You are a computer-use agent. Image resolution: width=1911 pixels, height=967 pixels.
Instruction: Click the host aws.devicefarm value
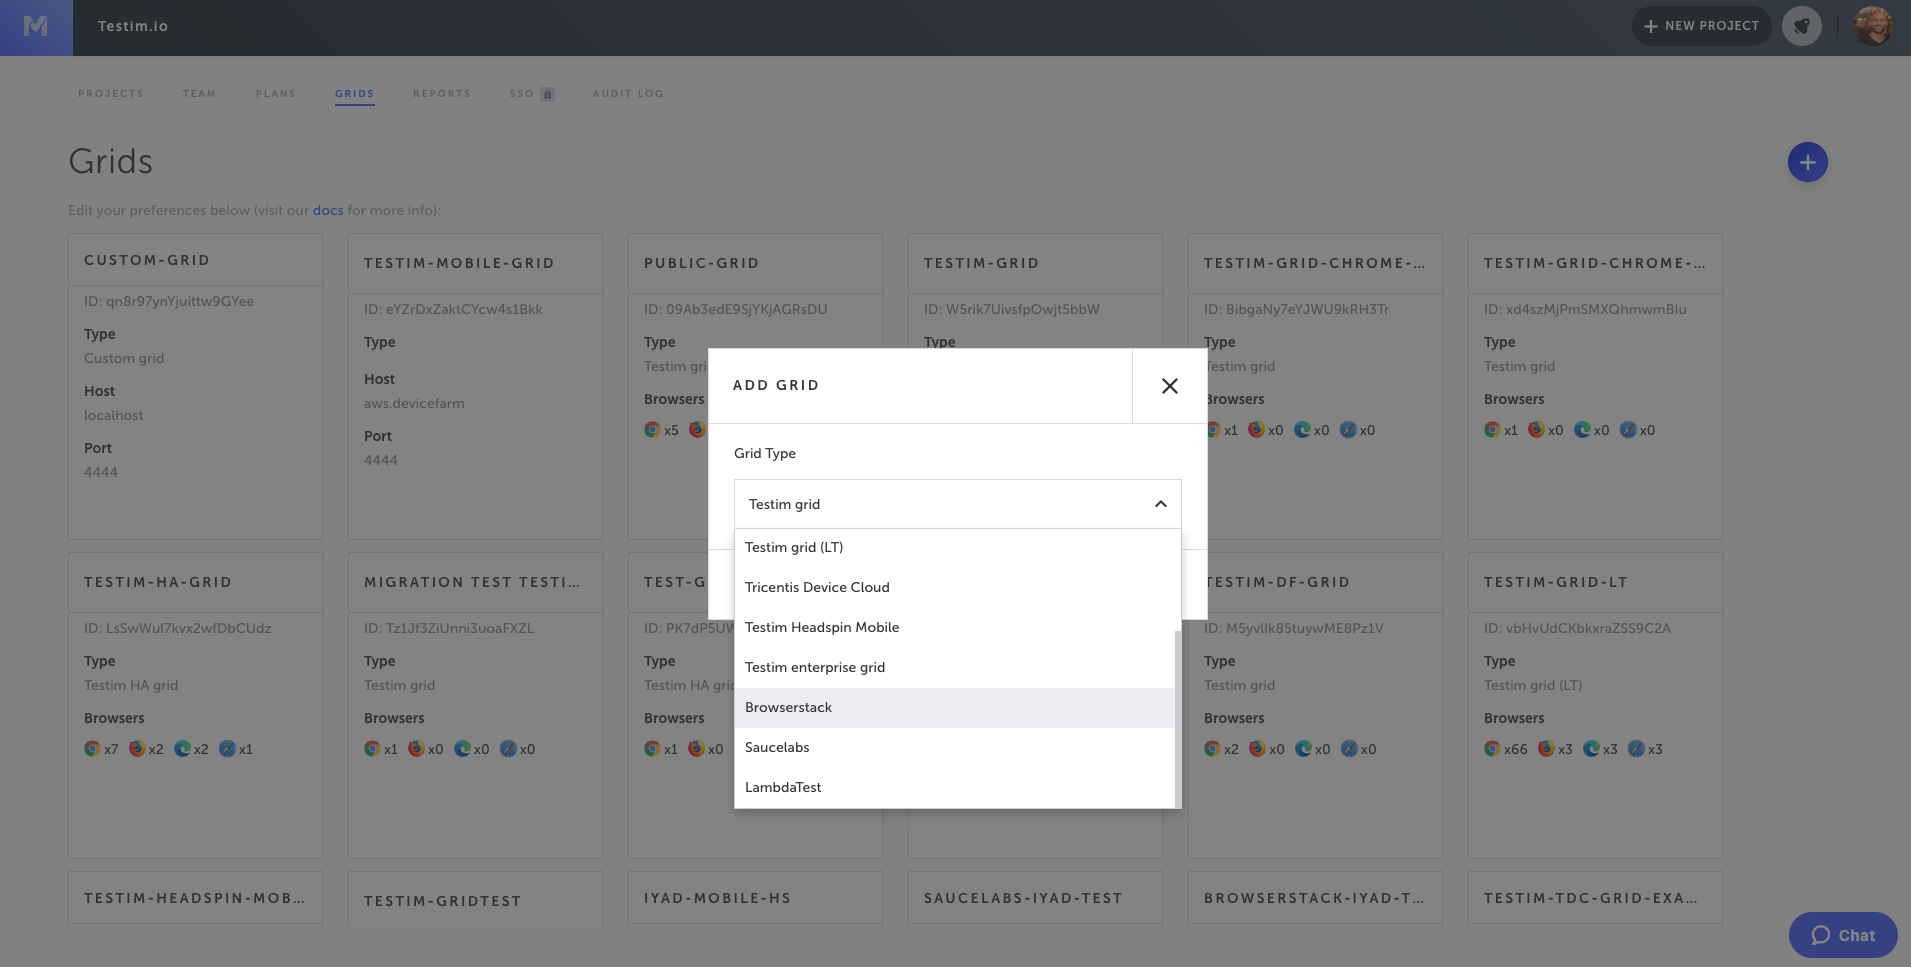click(414, 403)
